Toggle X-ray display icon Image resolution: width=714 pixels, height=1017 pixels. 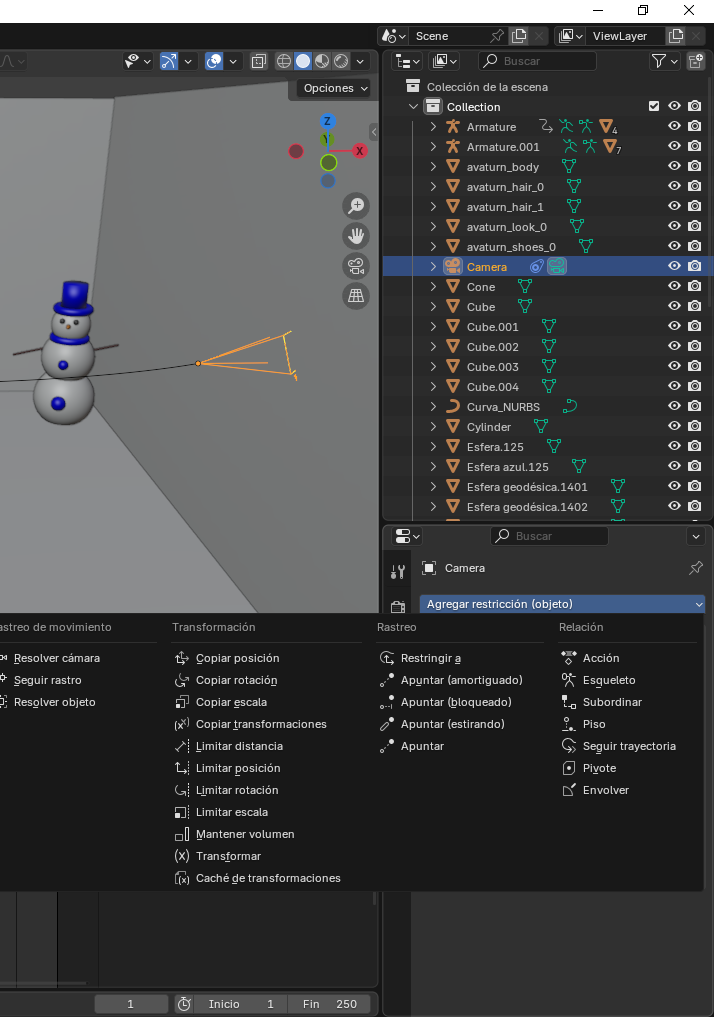258,61
